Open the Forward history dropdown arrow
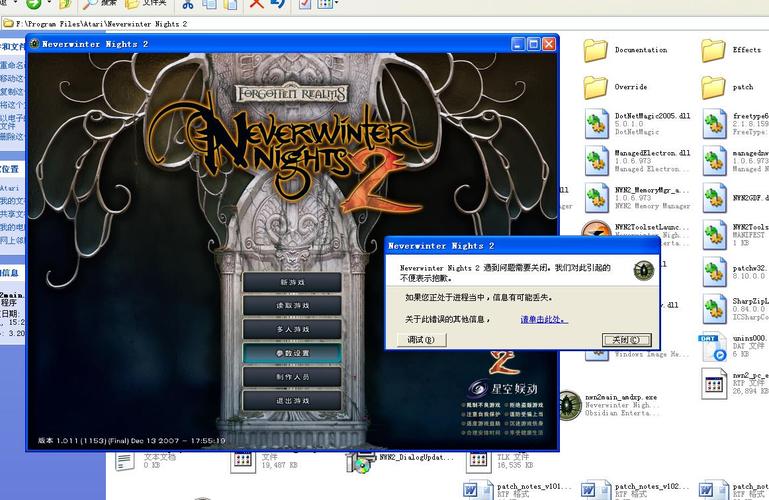The width and height of the screenshot is (769, 500). (x=49, y=4)
